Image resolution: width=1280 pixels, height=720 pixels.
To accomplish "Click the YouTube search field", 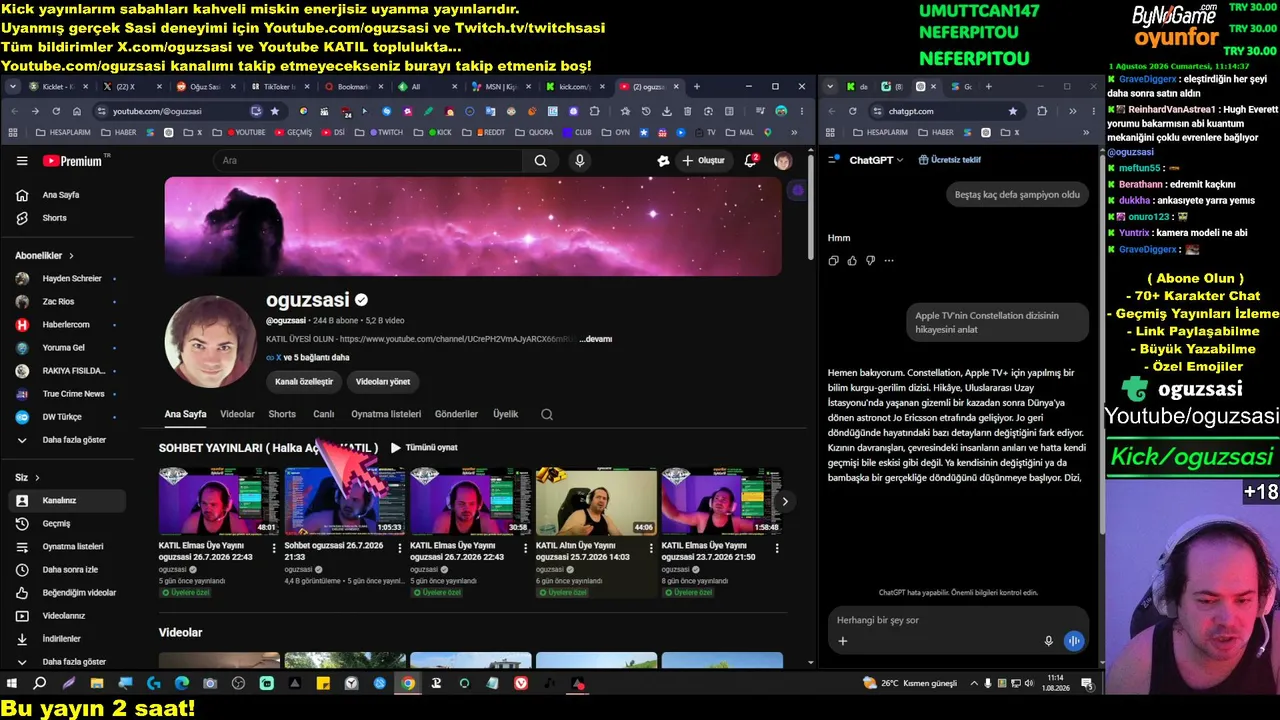I will (x=367, y=160).
